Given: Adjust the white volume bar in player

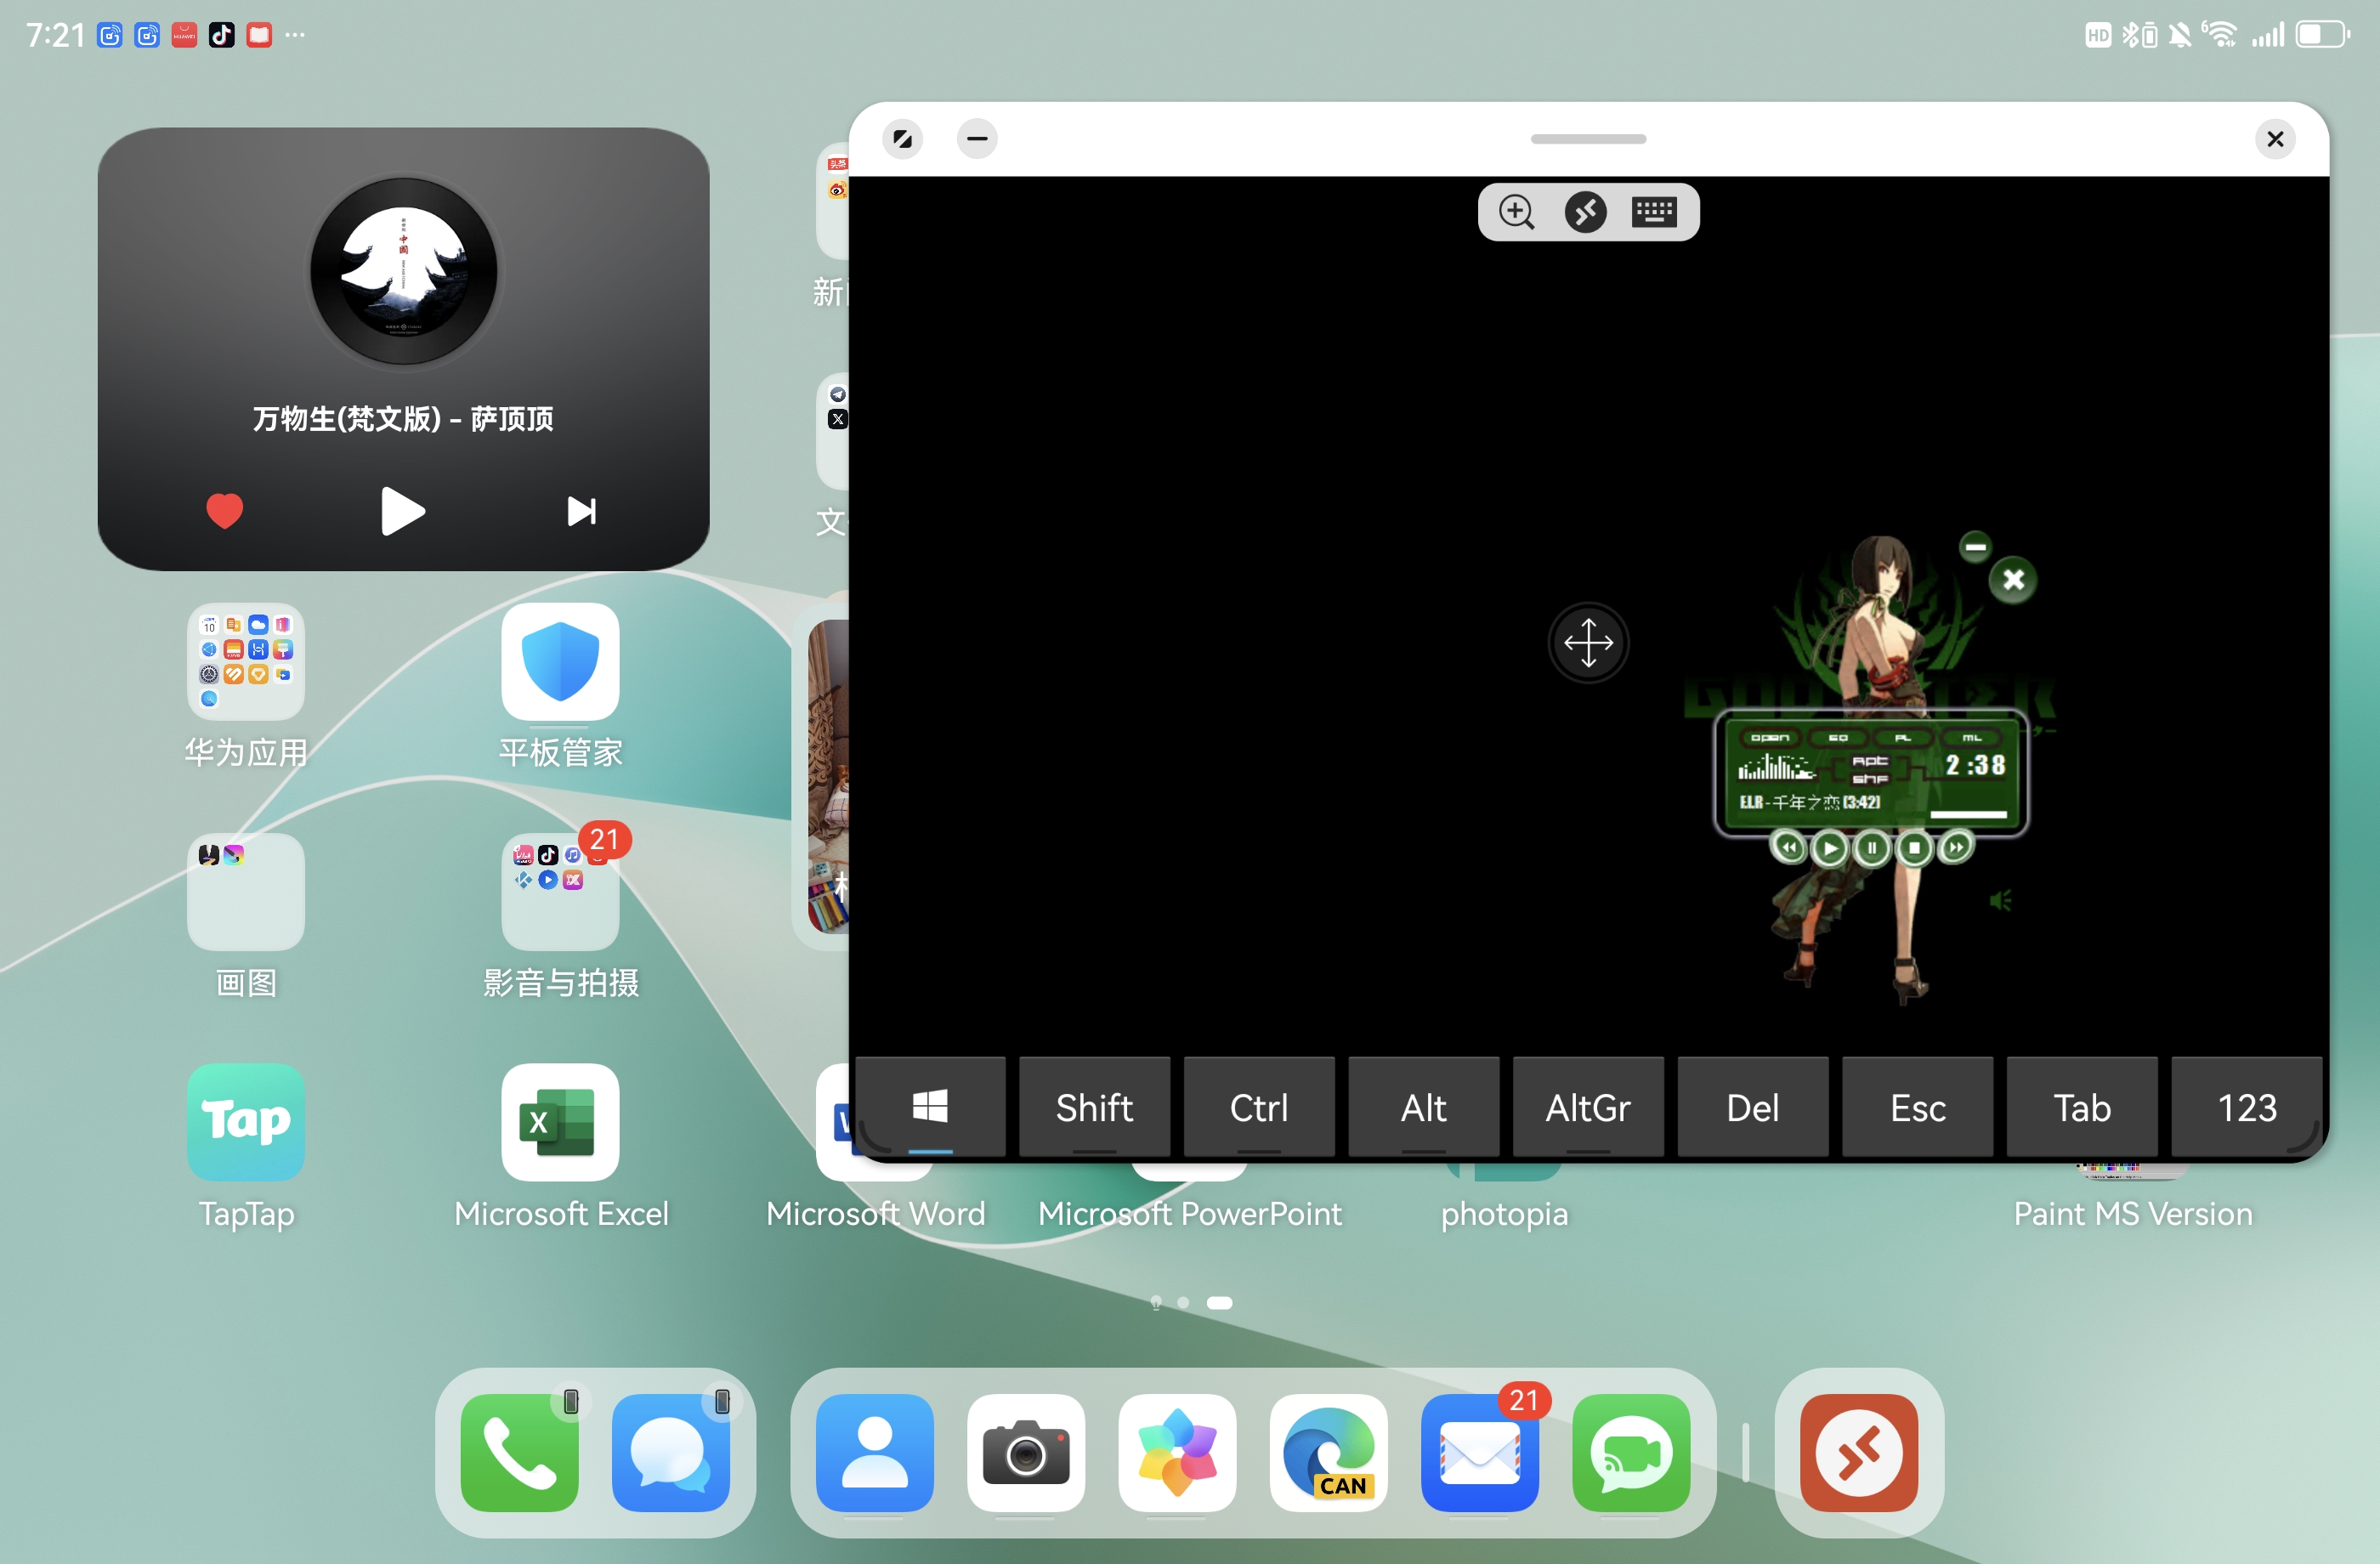Looking at the screenshot, I should [1968, 814].
